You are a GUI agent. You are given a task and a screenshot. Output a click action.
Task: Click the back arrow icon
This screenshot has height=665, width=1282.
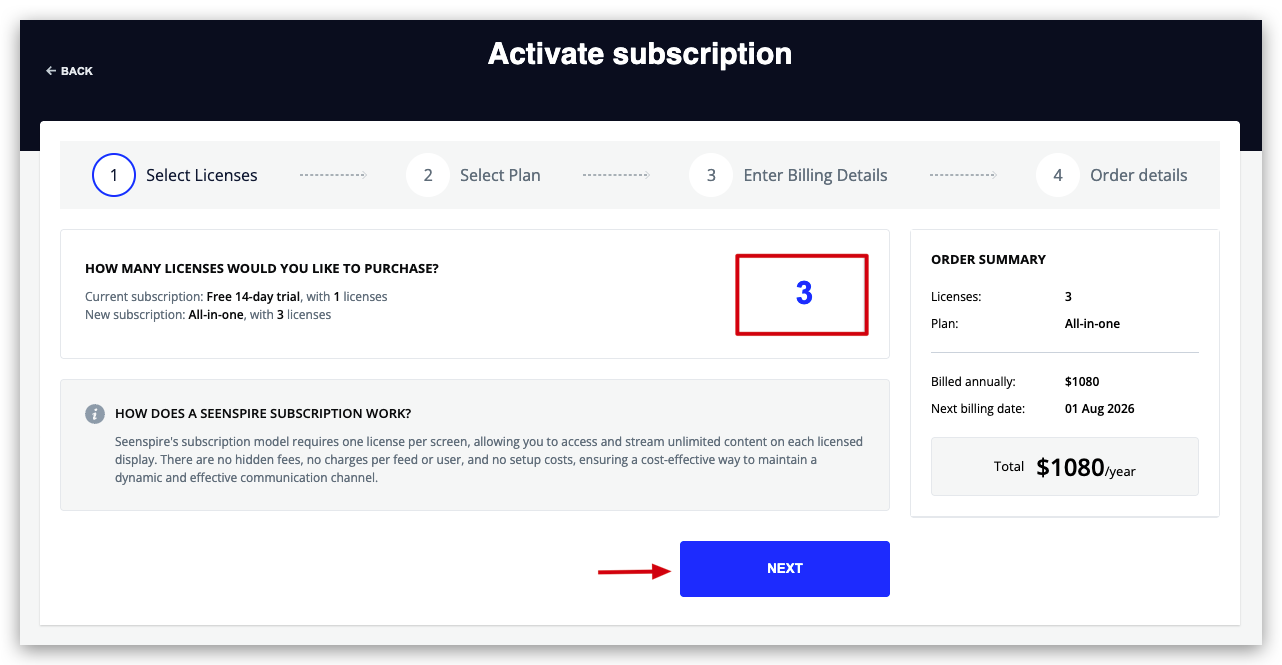(51, 71)
